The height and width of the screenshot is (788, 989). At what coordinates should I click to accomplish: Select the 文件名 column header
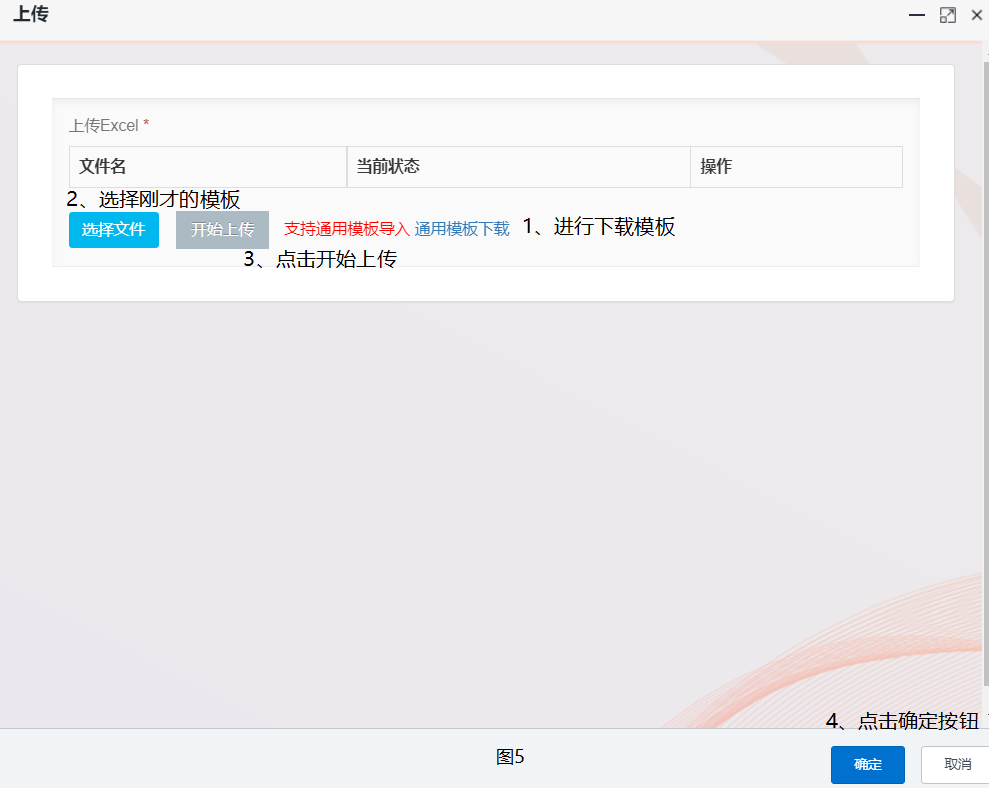coord(207,167)
